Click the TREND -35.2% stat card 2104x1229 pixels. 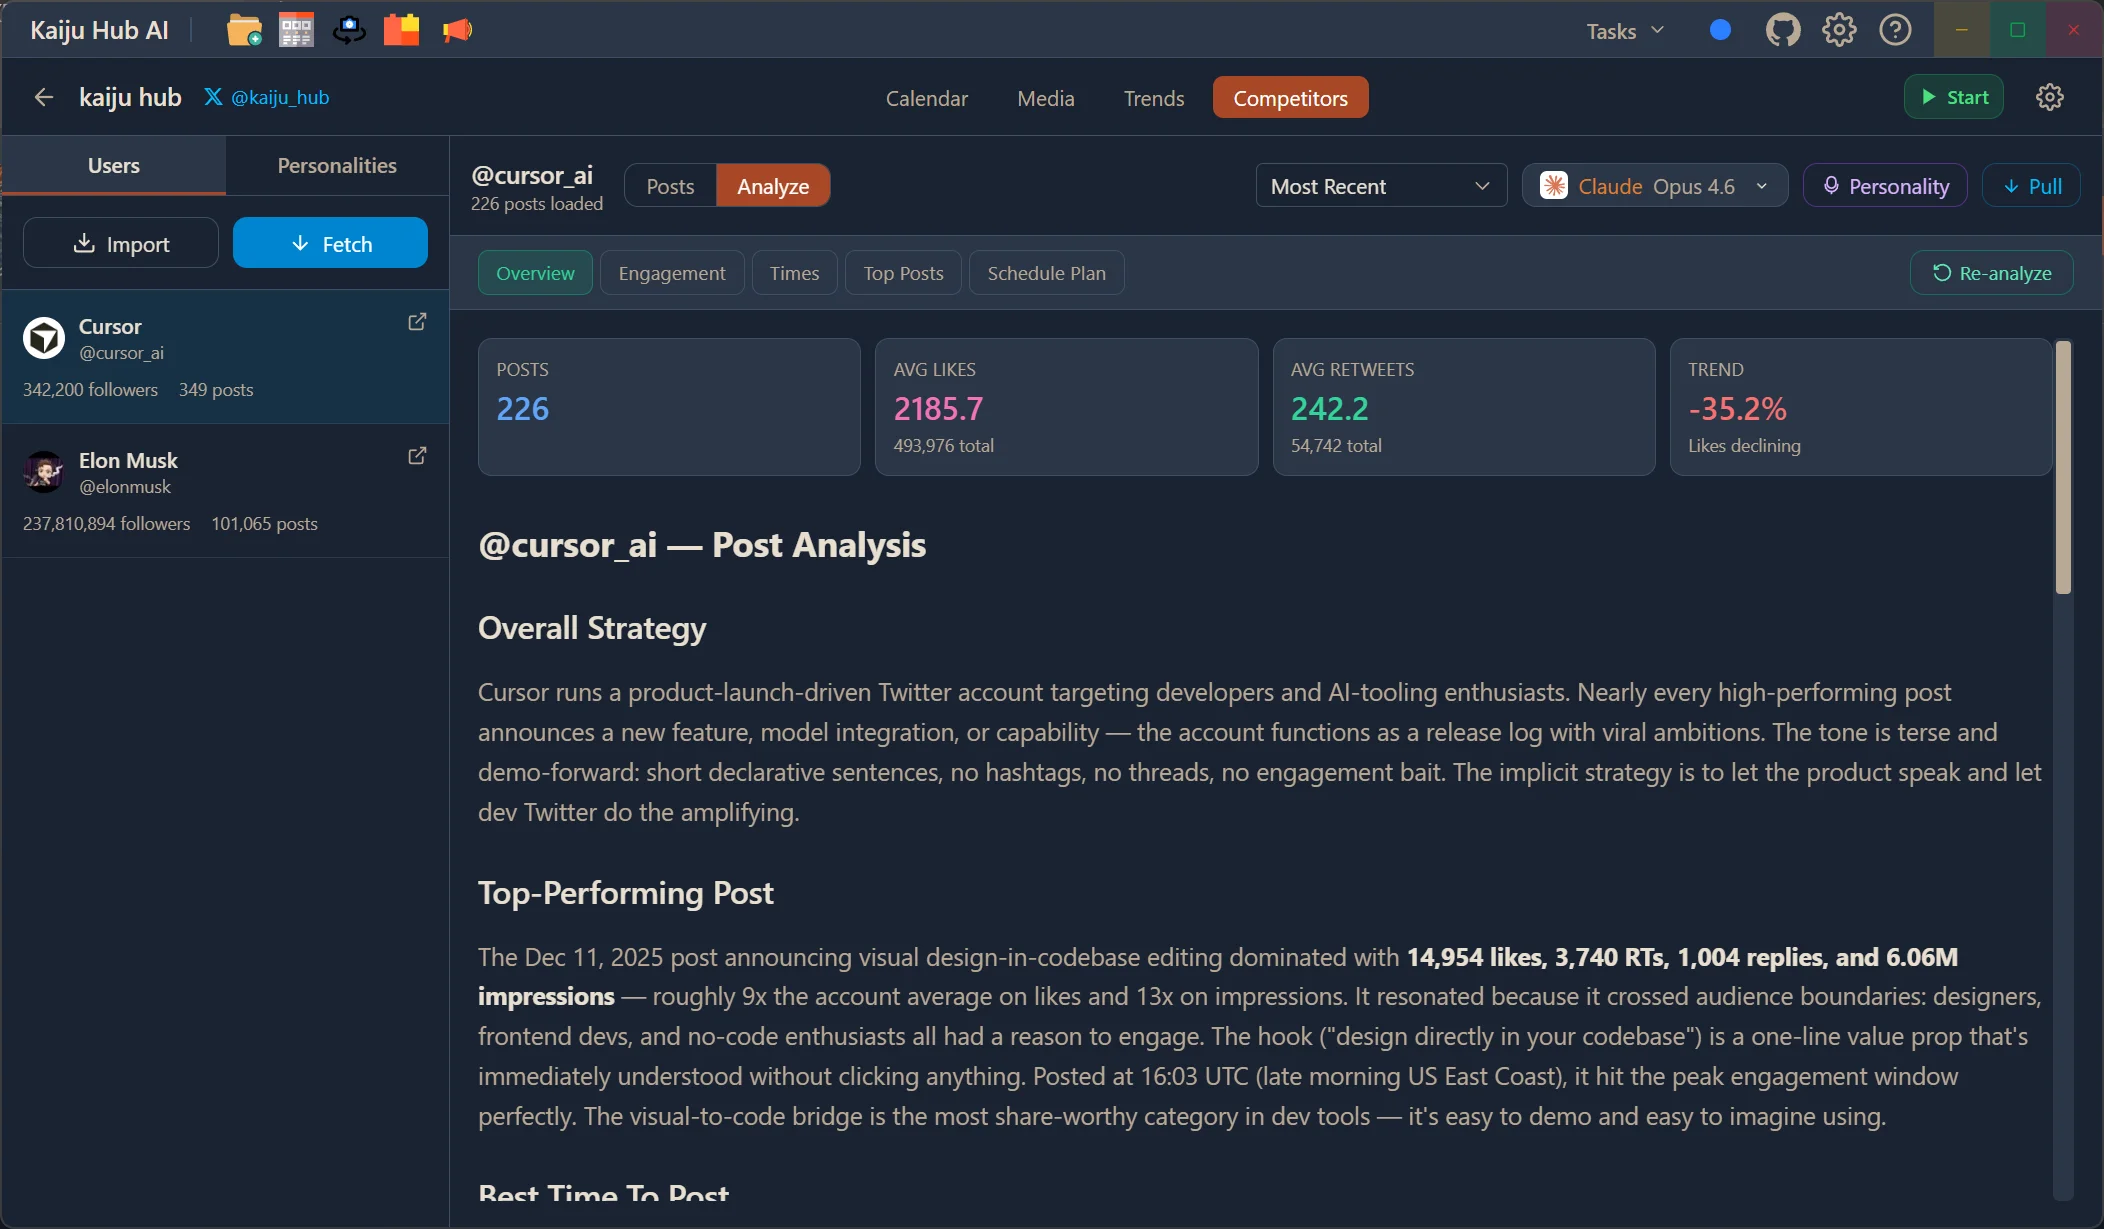tap(1861, 407)
